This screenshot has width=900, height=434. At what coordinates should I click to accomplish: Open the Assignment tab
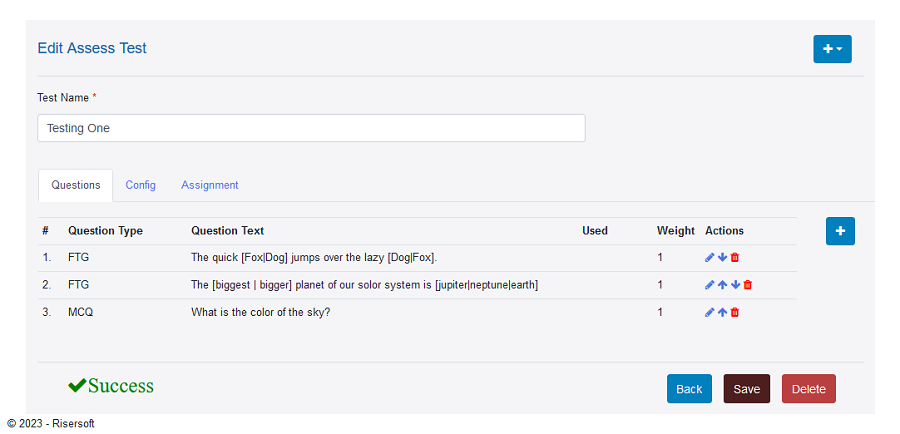pos(210,185)
